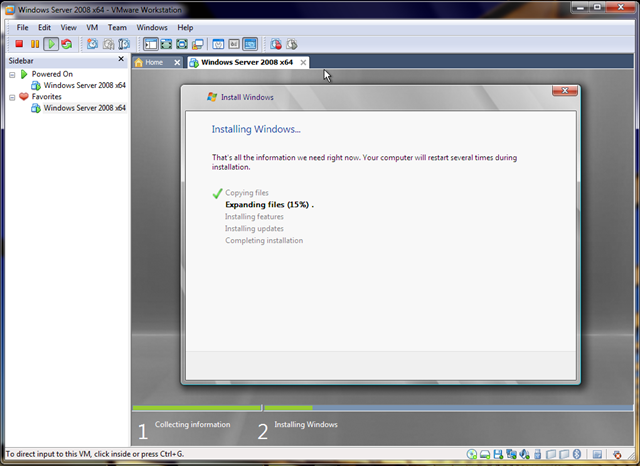The image size is (640, 466).
Task: Click the Quick Switch mode icon
Action: (x=166, y=44)
